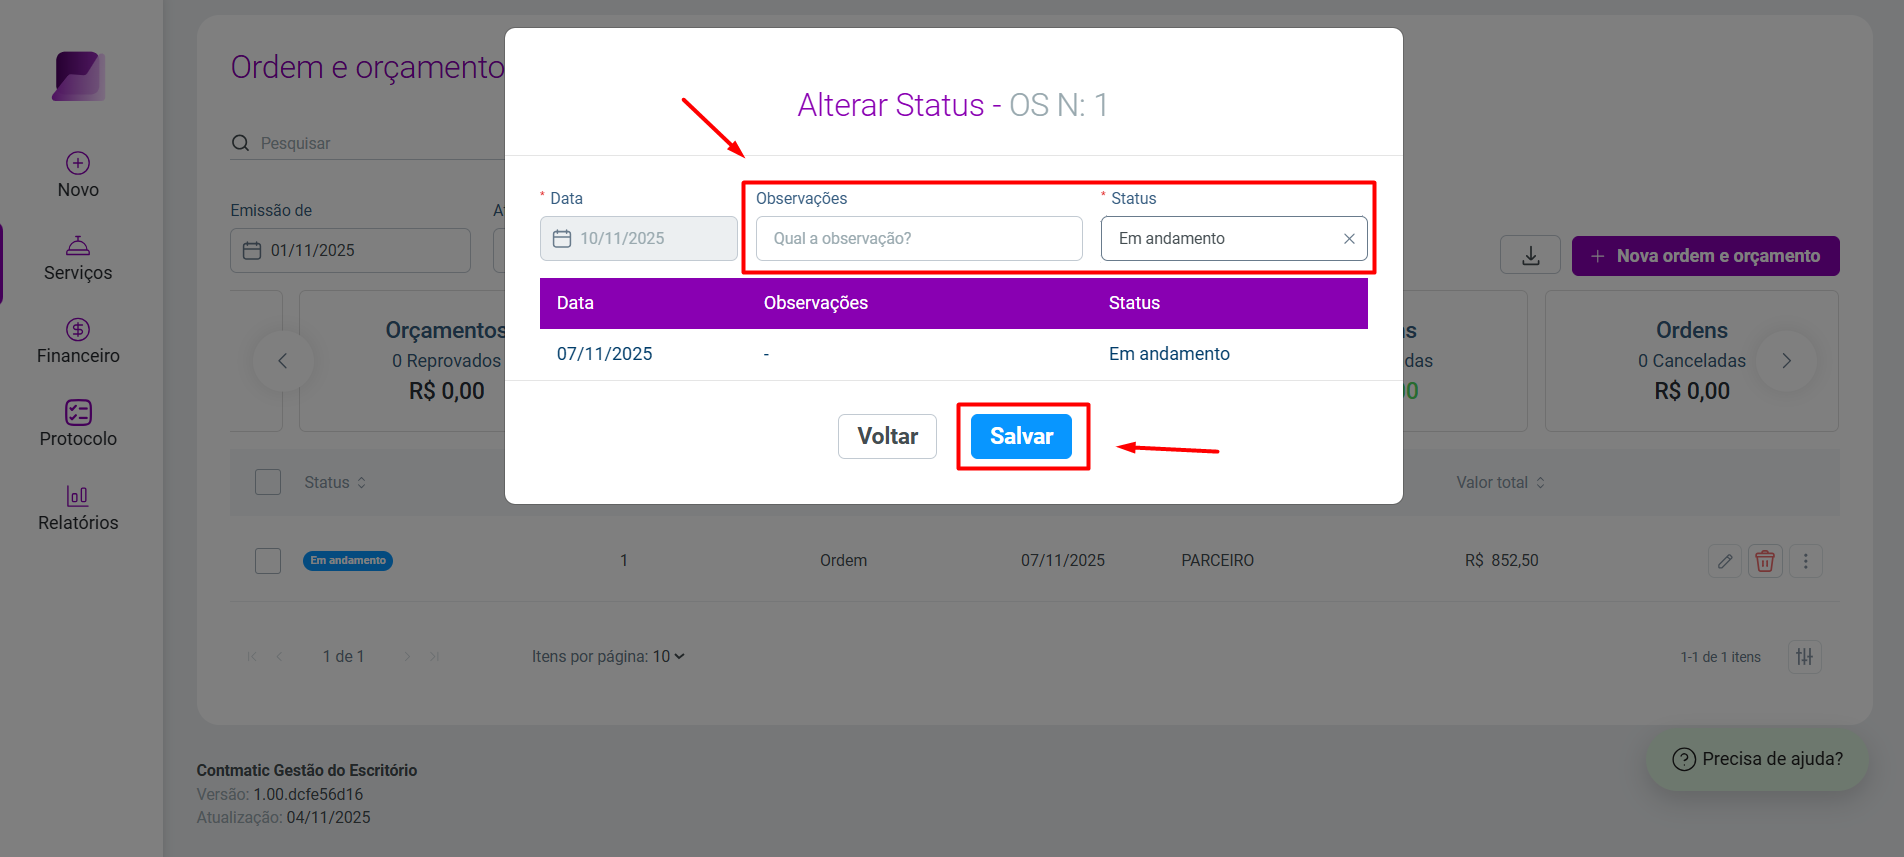Click the calendar icon in Emissão de field
Screen dimensions: 1904x857
pos(252,250)
